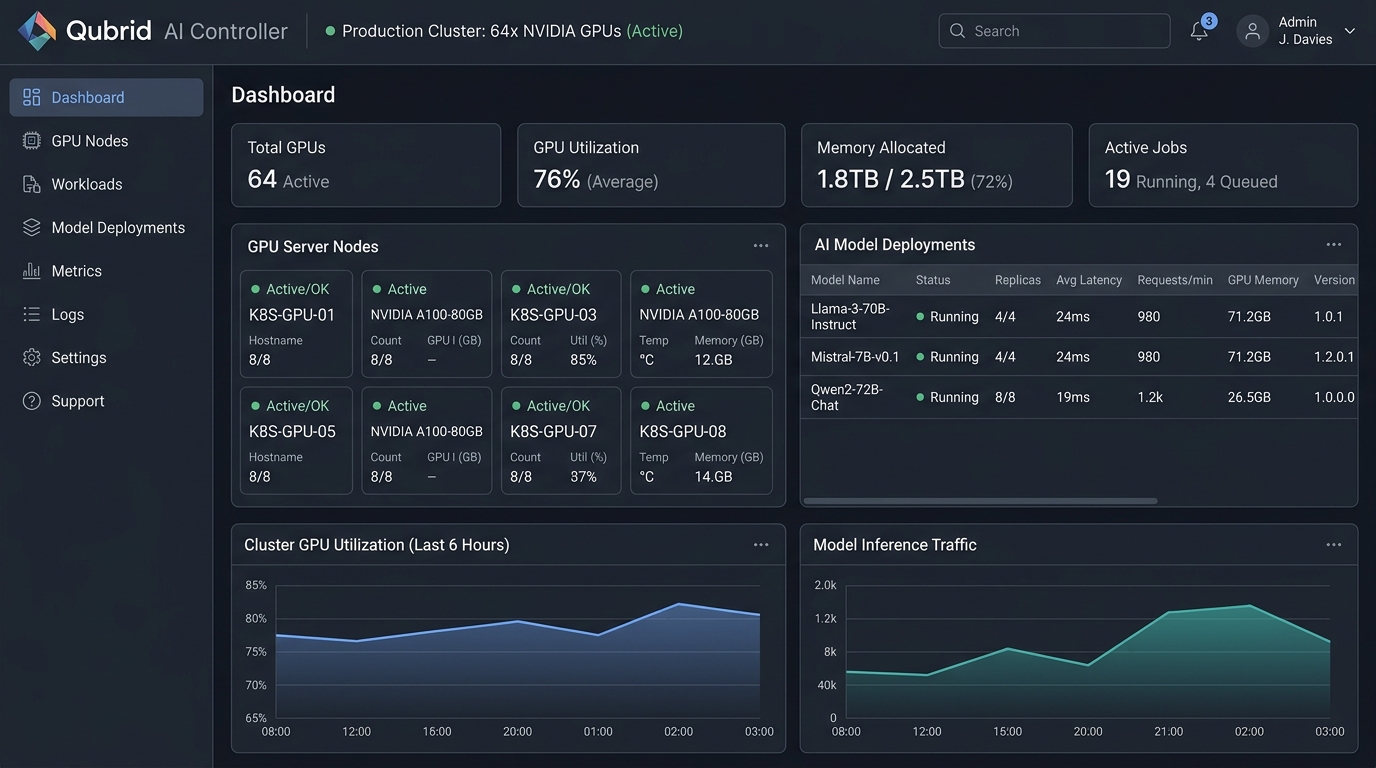Go to Dashboard in sidebar
This screenshot has width=1376, height=768.
[x=106, y=97]
